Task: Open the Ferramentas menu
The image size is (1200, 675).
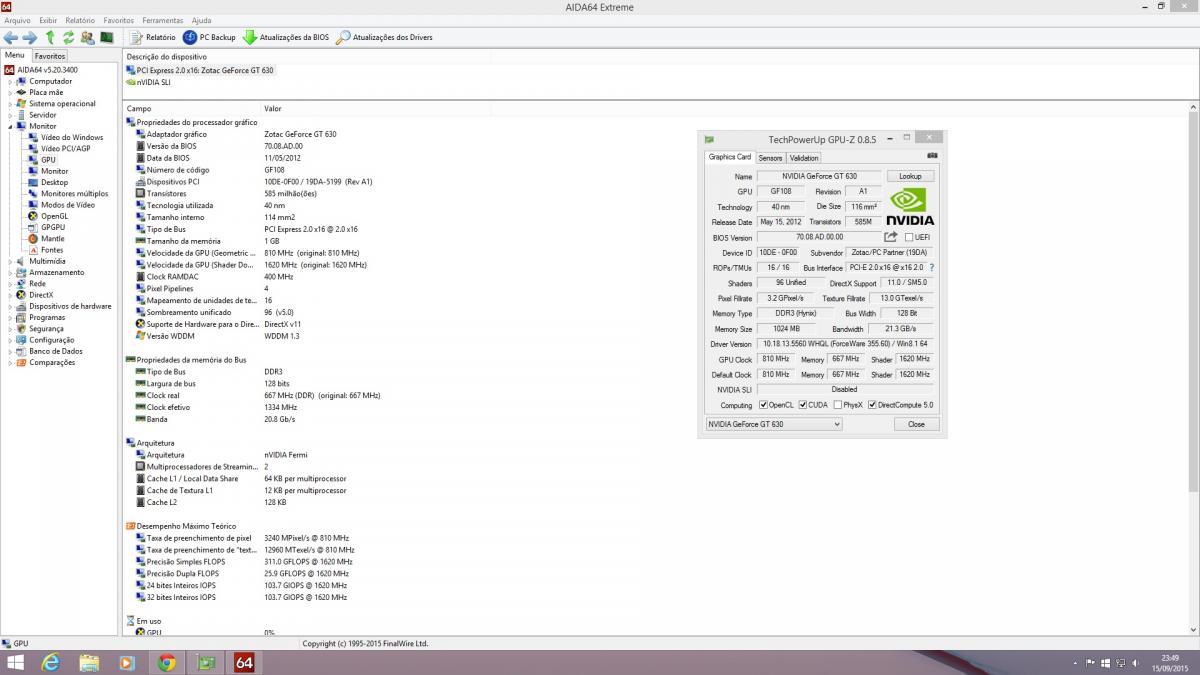Action: [x=163, y=20]
